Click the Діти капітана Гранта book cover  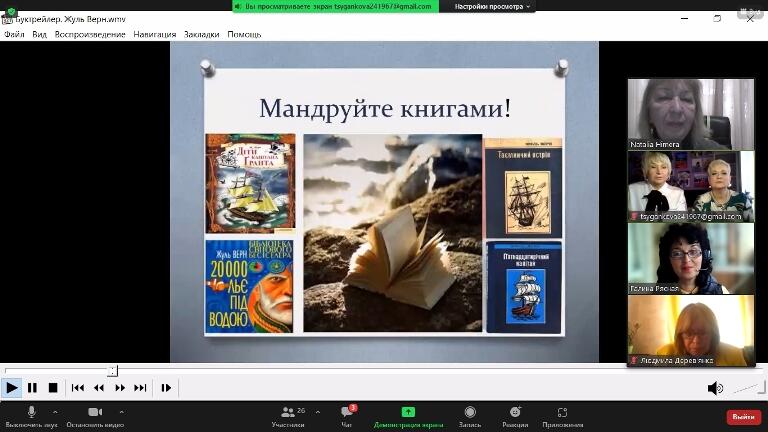[x=250, y=183]
